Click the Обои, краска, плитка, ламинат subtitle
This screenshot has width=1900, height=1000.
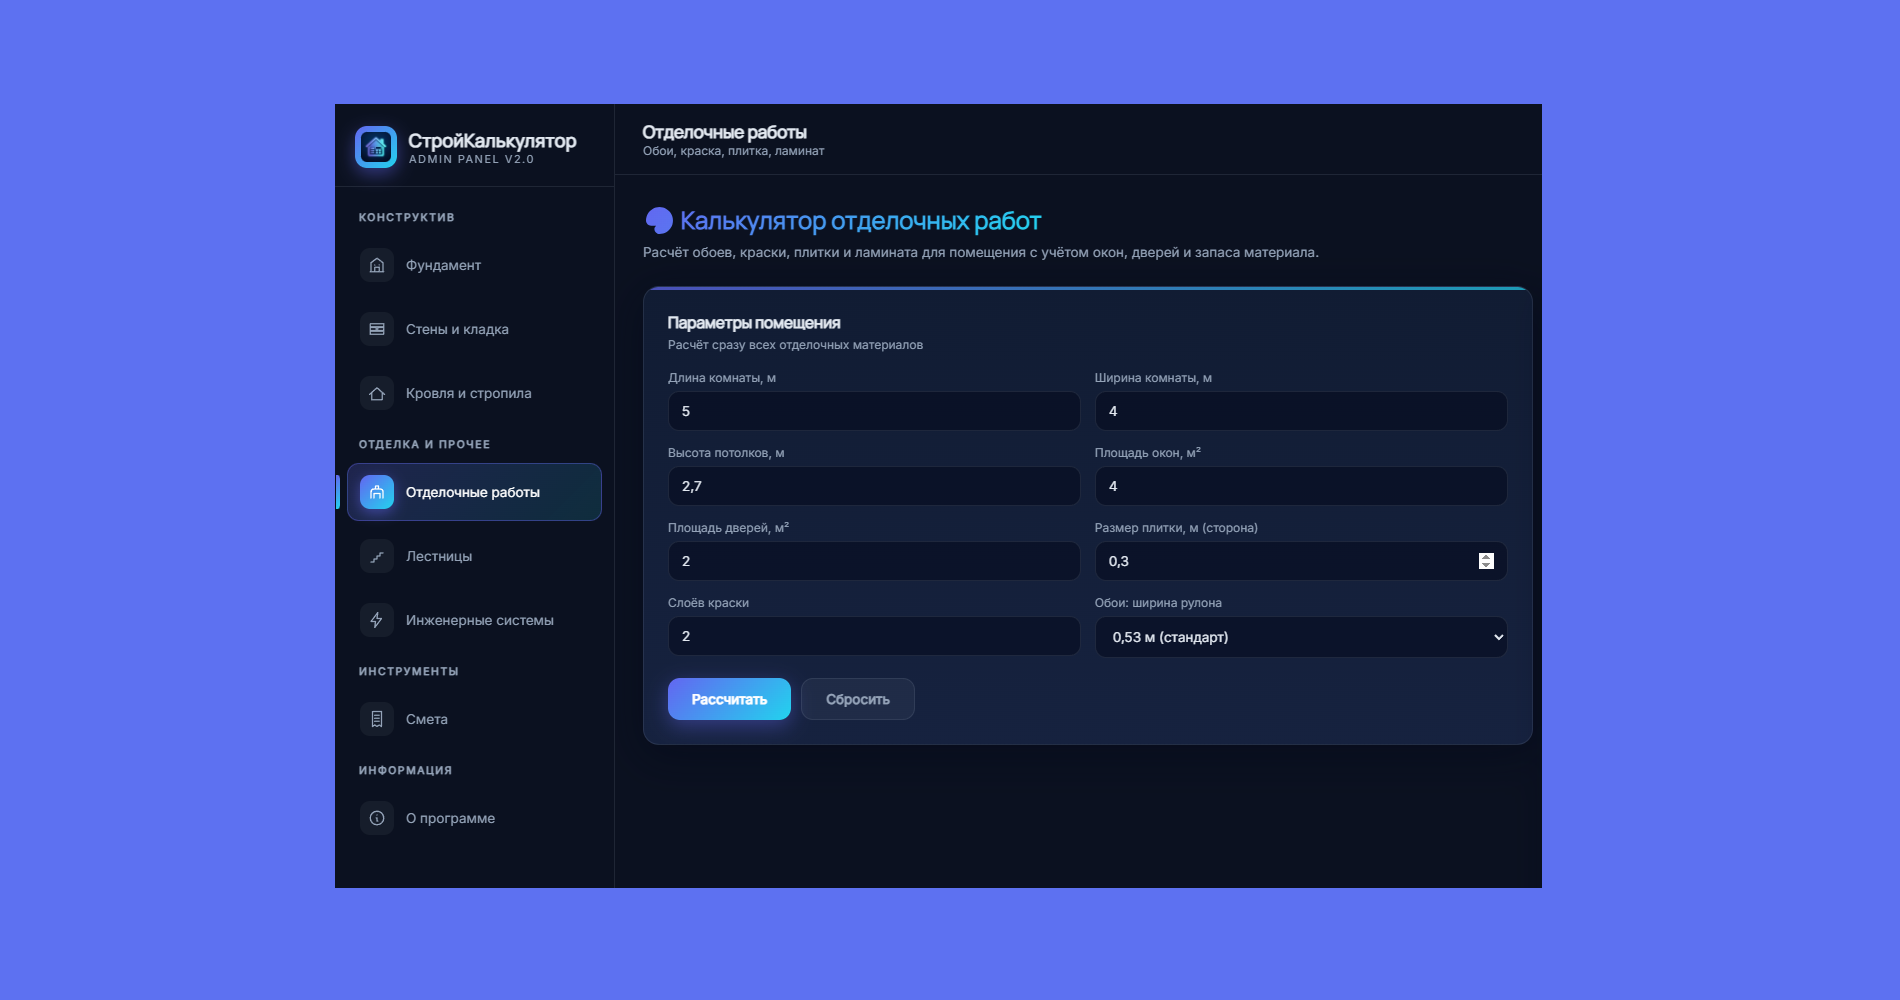[x=734, y=151]
